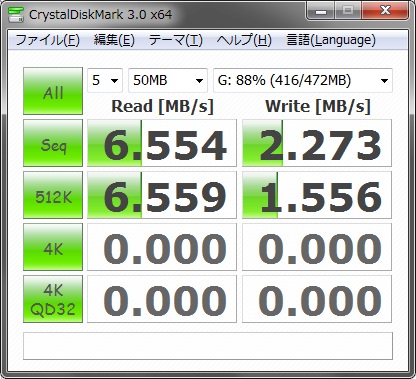The image size is (416, 379).
Task: Minimize the CrystalDiskMark window
Action: [321, 11]
